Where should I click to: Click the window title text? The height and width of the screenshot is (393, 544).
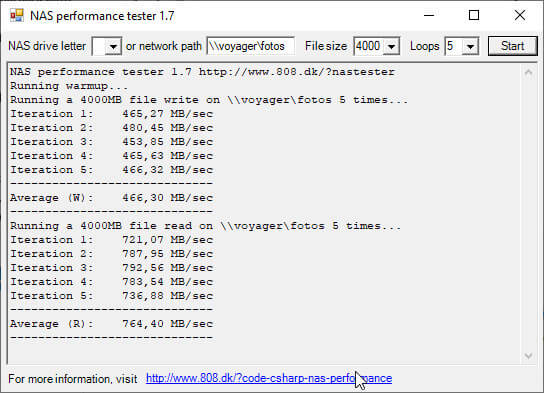[x=102, y=16]
